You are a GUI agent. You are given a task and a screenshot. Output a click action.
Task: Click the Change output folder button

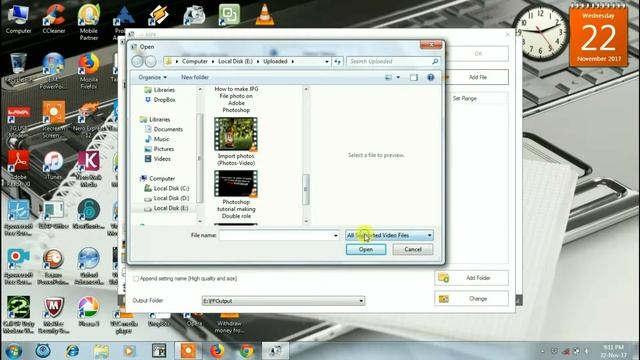click(471, 299)
